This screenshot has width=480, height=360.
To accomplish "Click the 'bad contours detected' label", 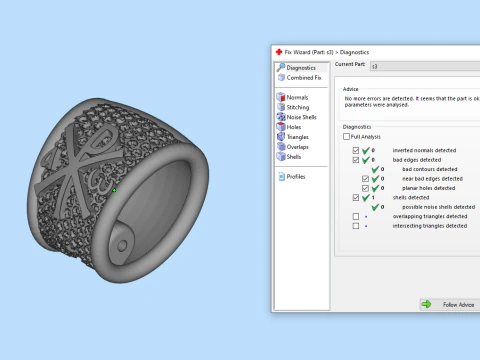I will point(430,169).
